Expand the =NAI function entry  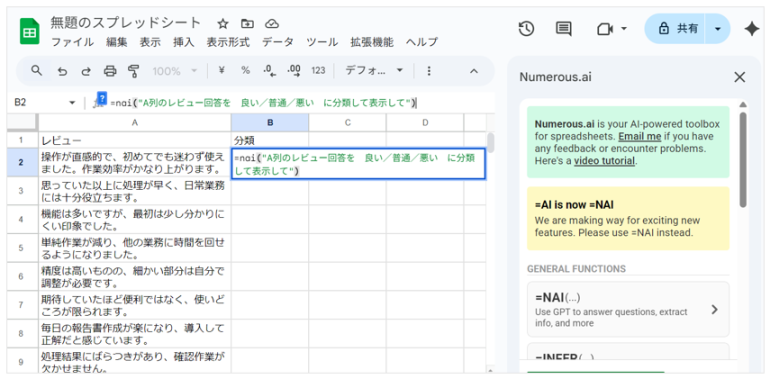click(x=628, y=309)
